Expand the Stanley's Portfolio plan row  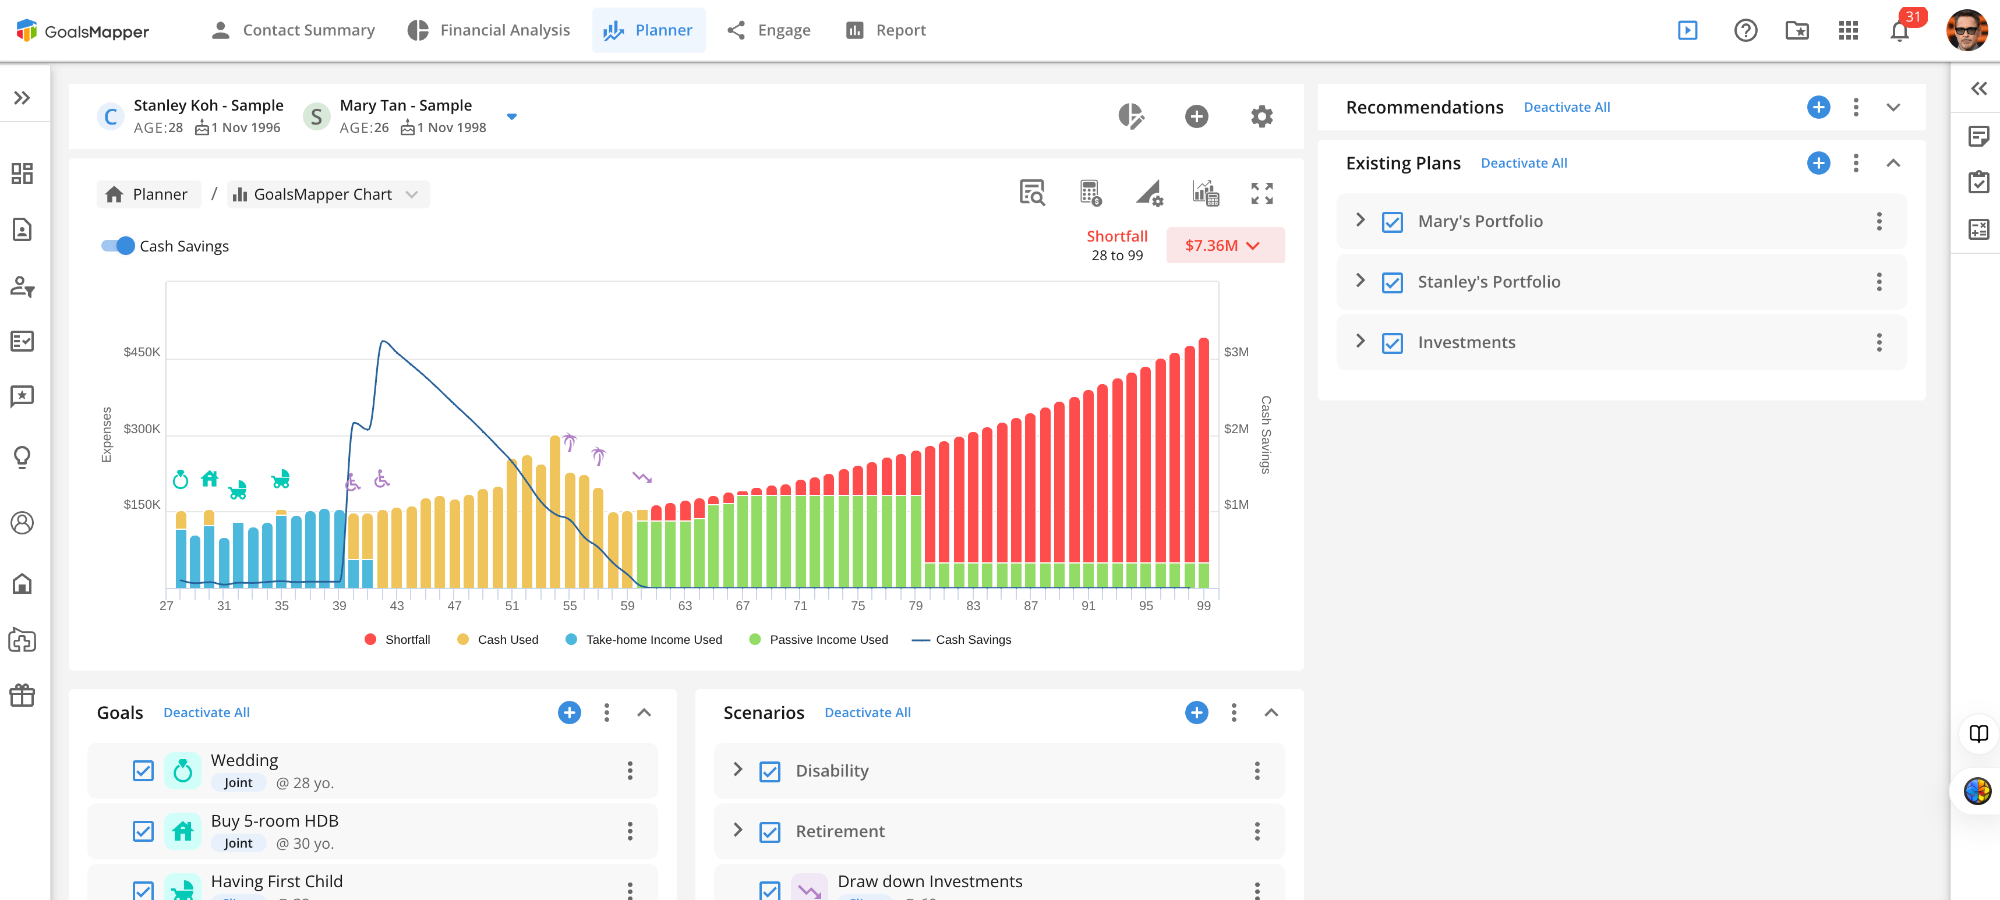click(x=1360, y=281)
